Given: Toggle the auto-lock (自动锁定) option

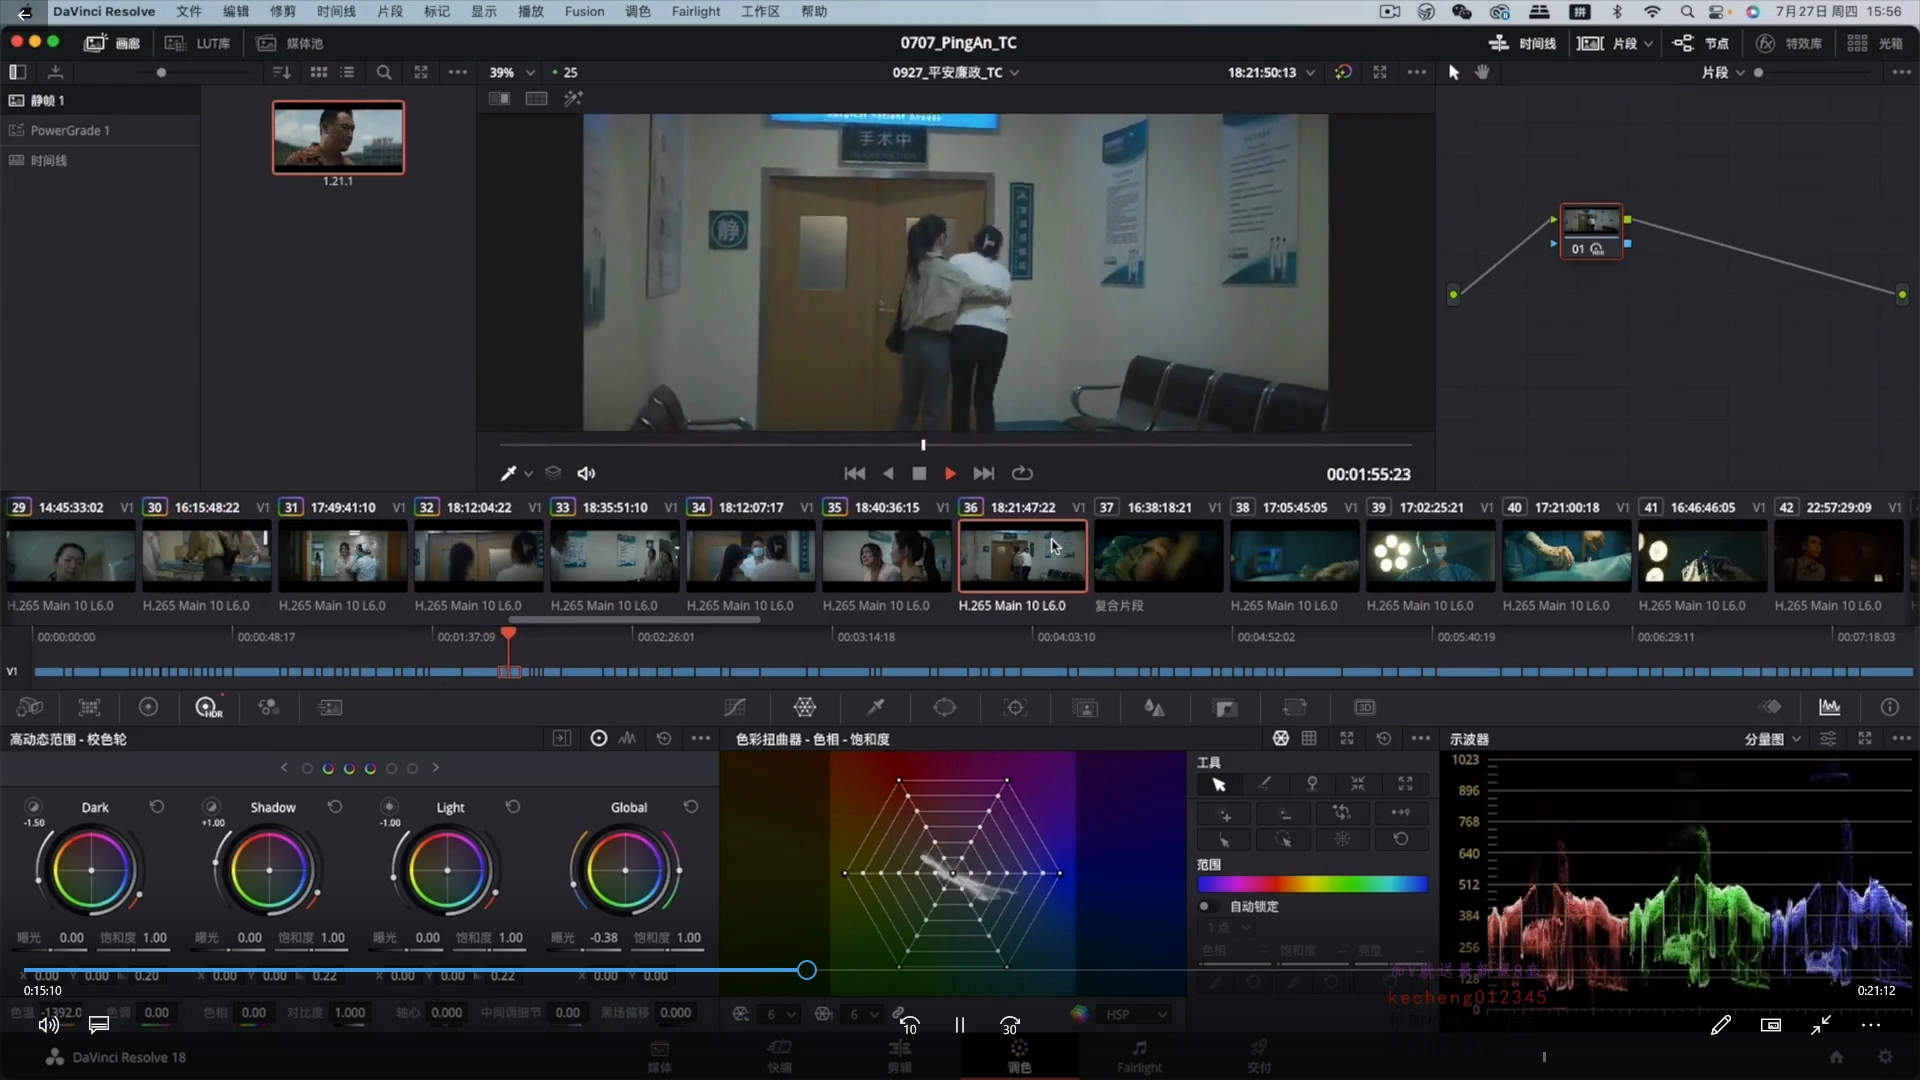Looking at the screenshot, I should click(x=1206, y=907).
